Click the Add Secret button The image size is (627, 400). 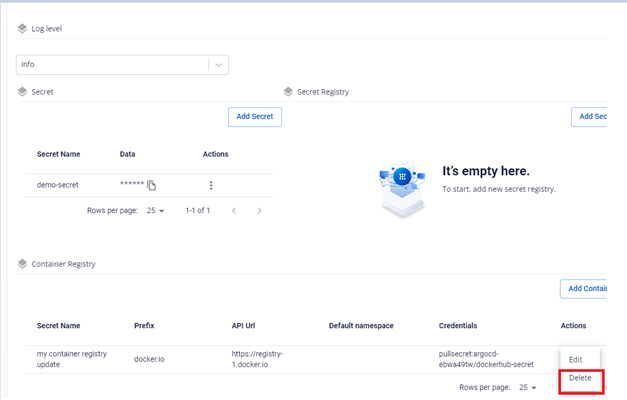pos(255,117)
